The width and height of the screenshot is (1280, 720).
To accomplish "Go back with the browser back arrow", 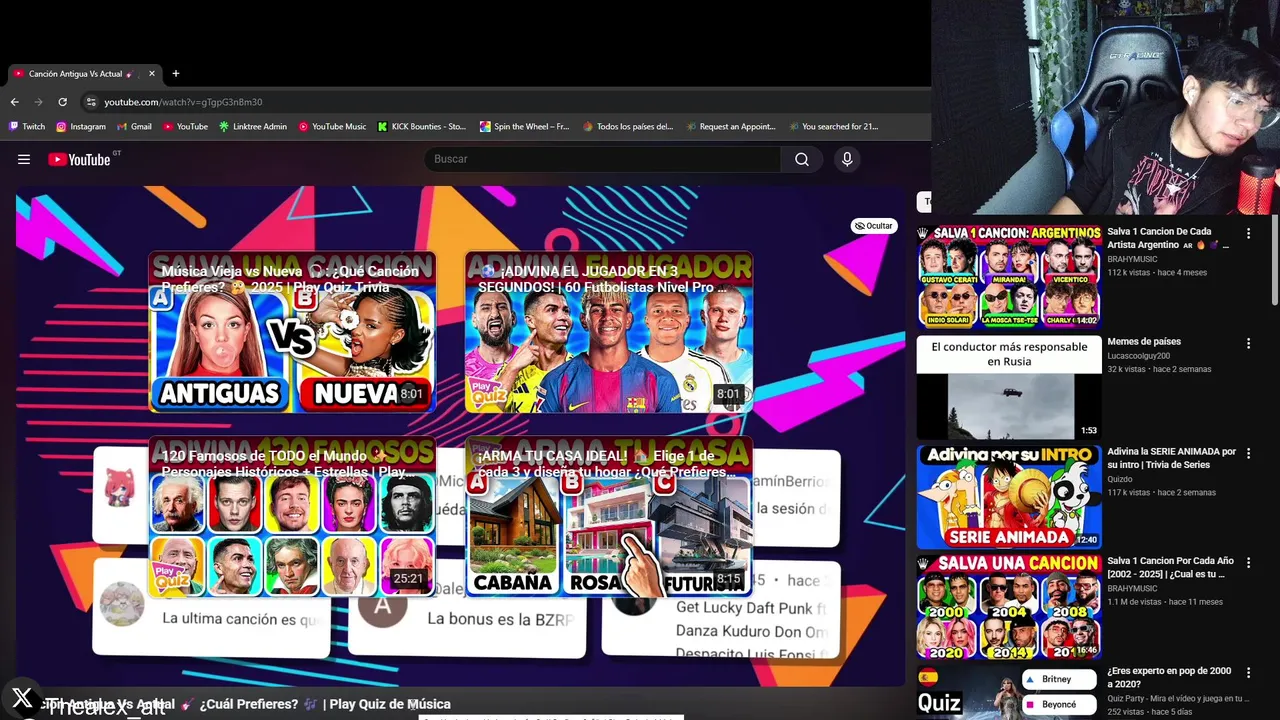I will 14,102.
